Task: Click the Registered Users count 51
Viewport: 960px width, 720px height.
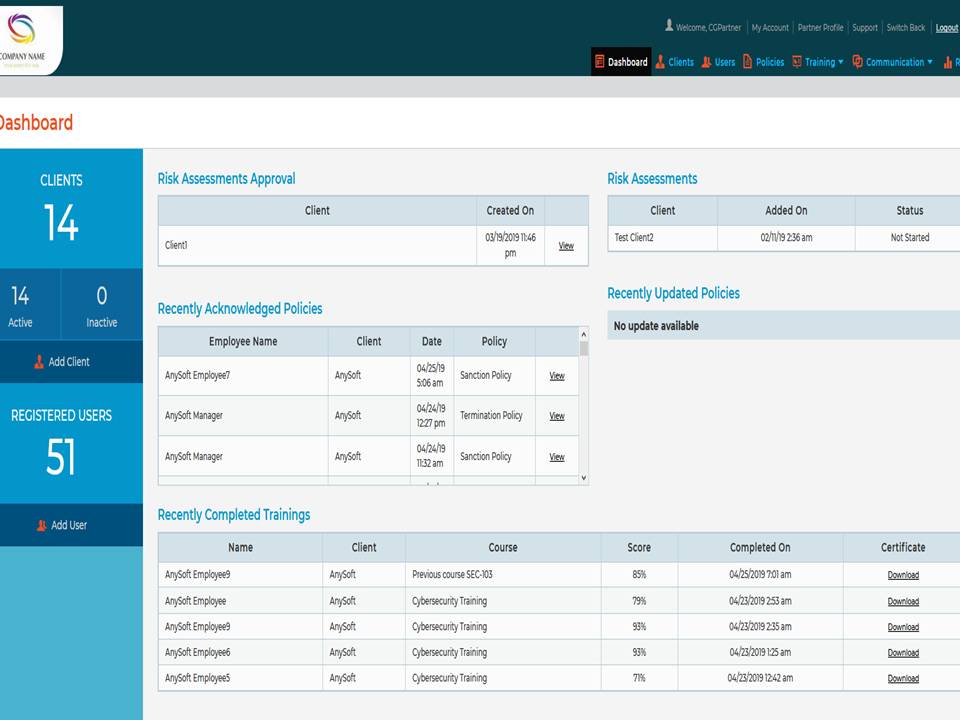Action: click(61, 457)
